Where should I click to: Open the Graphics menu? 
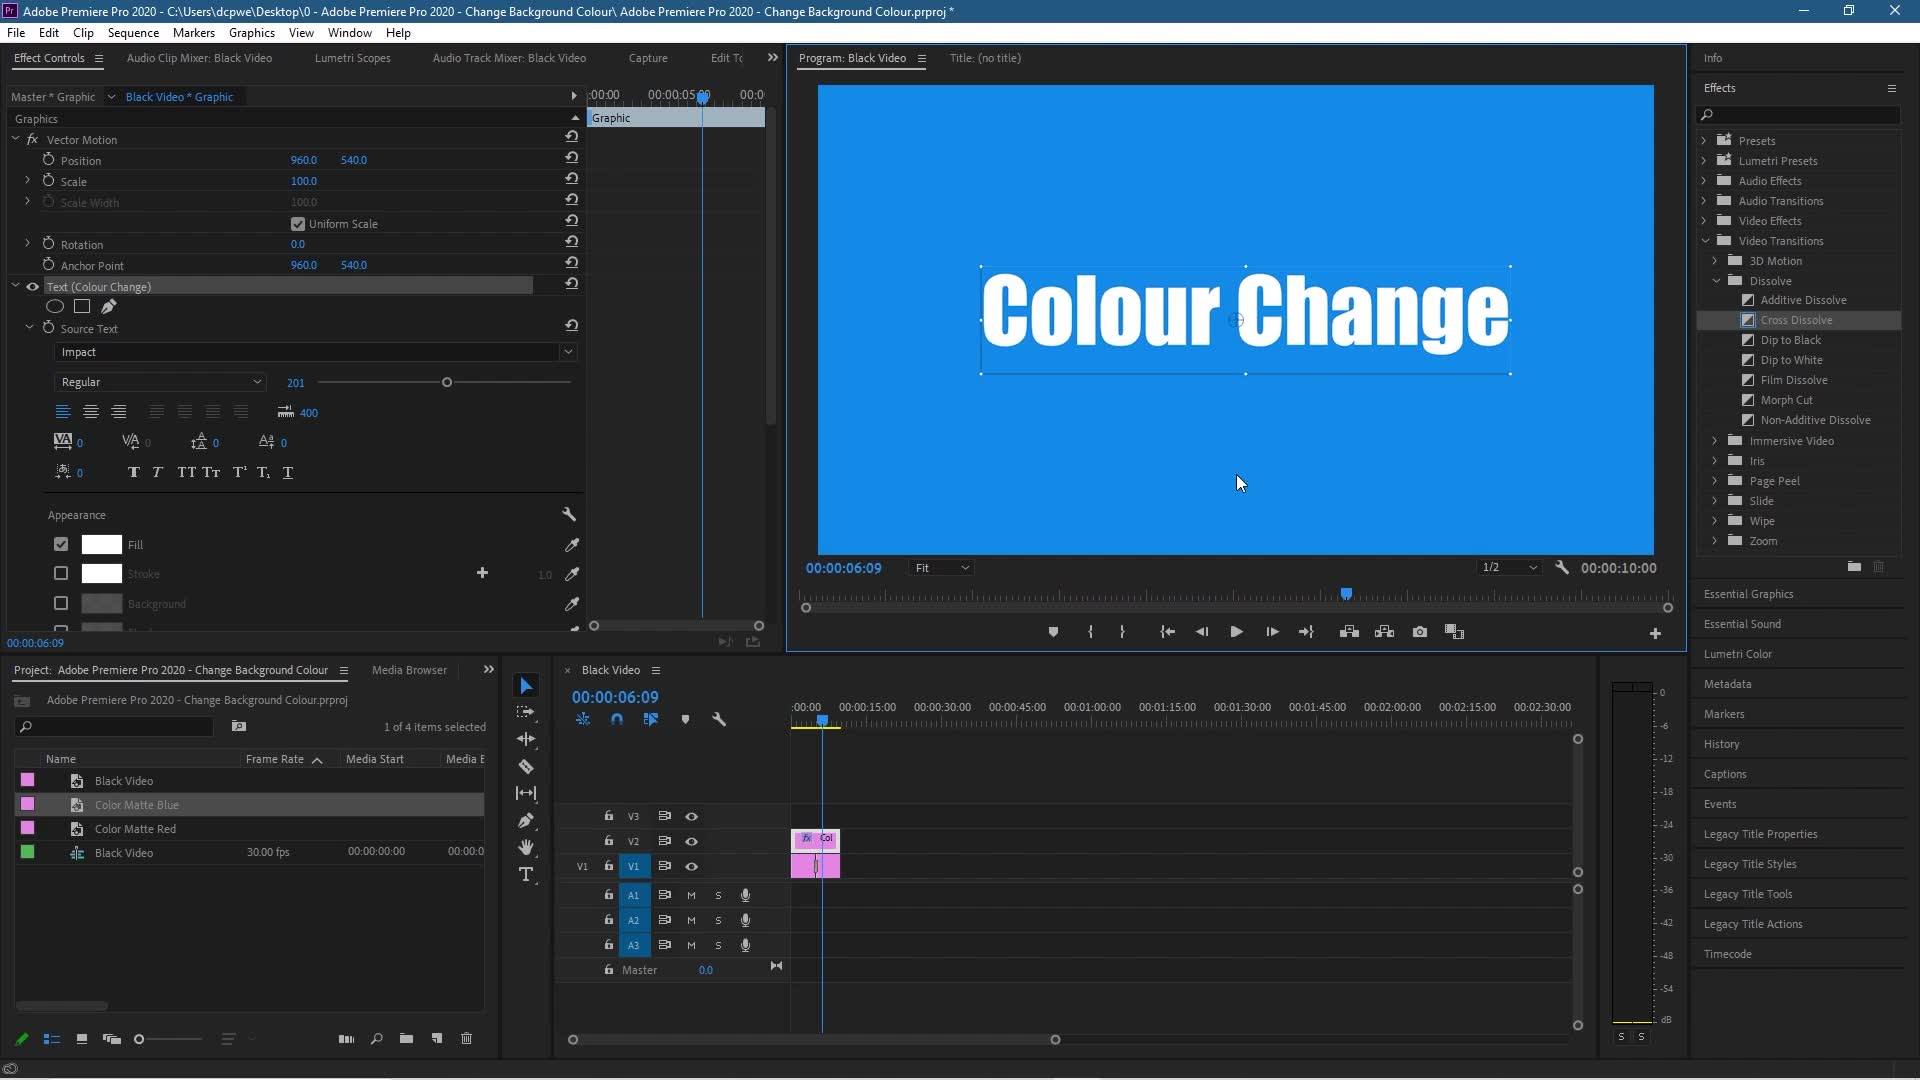(x=251, y=33)
